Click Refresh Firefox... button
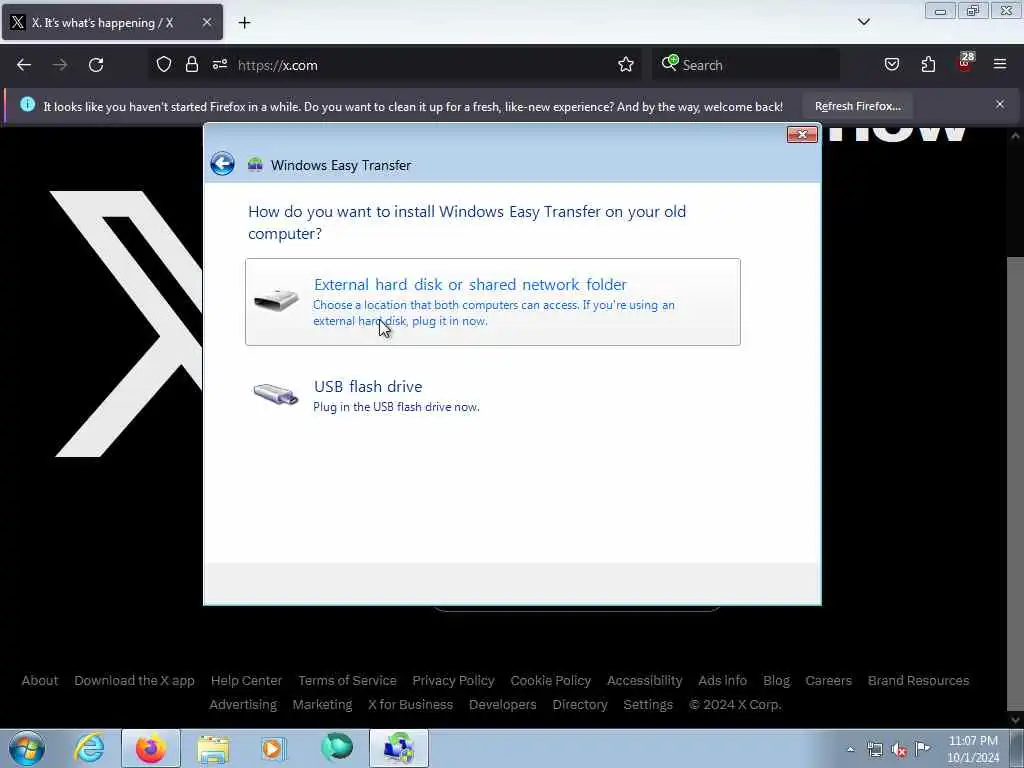1024x768 pixels. pyautogui.click(x=857, y=106)
